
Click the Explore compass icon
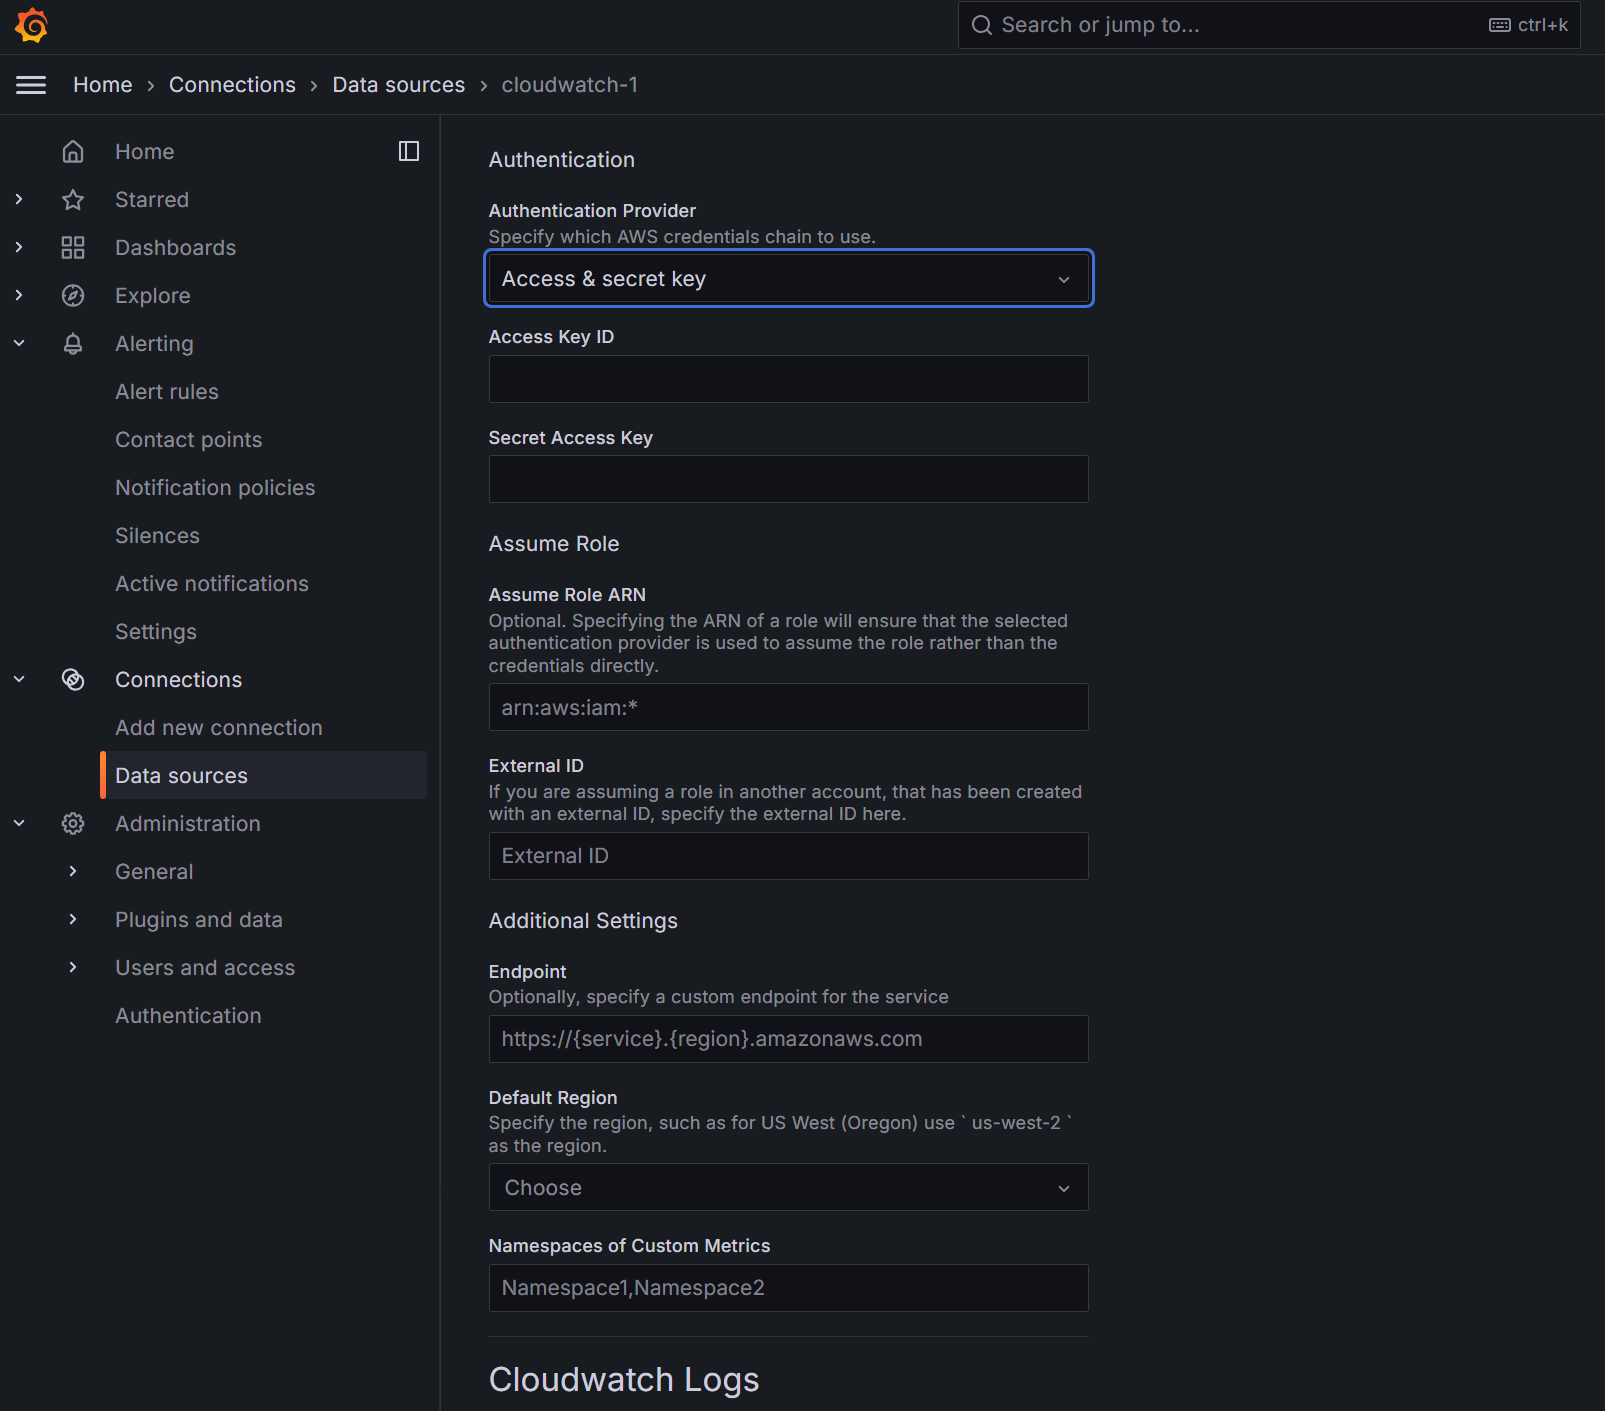tap(73, 295)
